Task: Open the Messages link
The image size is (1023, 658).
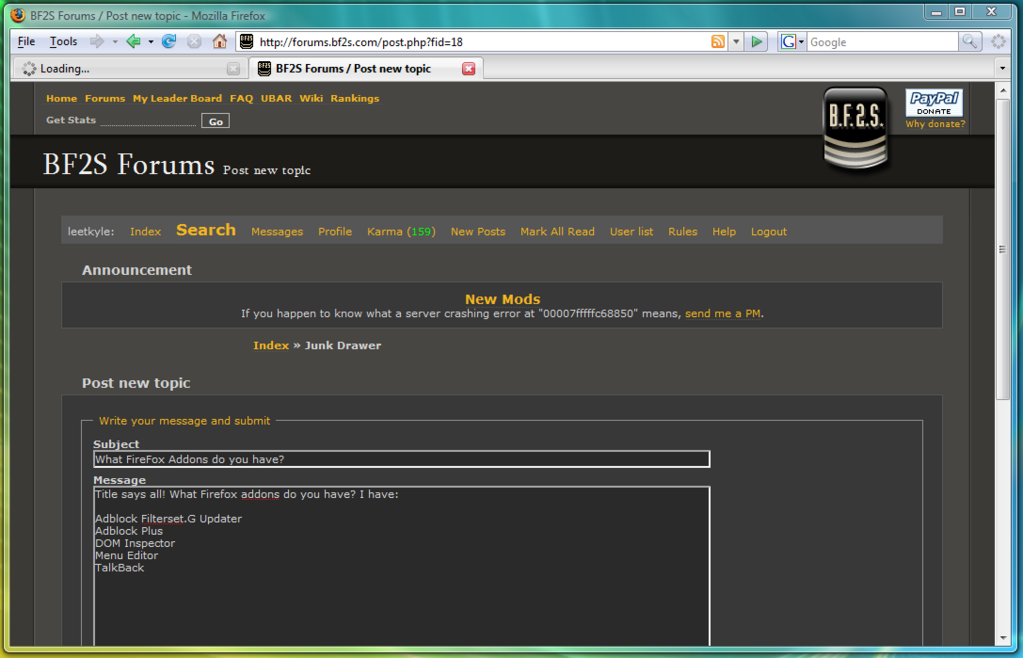Action: 277,232
